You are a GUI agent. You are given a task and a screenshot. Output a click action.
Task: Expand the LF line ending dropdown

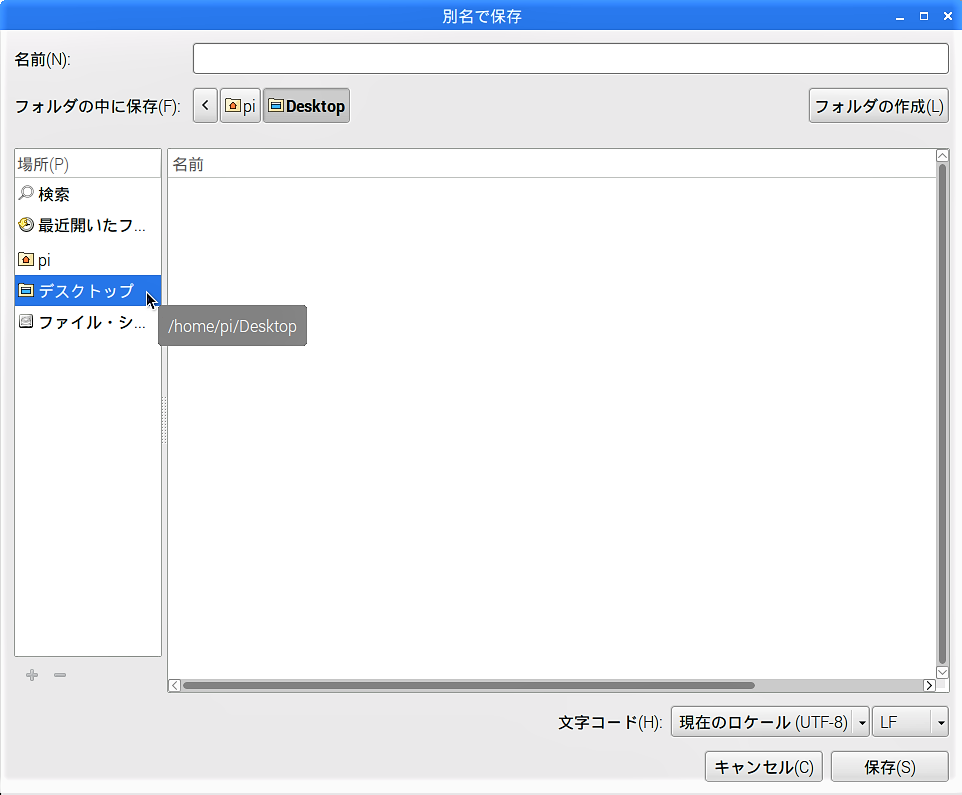pos(909,722)
